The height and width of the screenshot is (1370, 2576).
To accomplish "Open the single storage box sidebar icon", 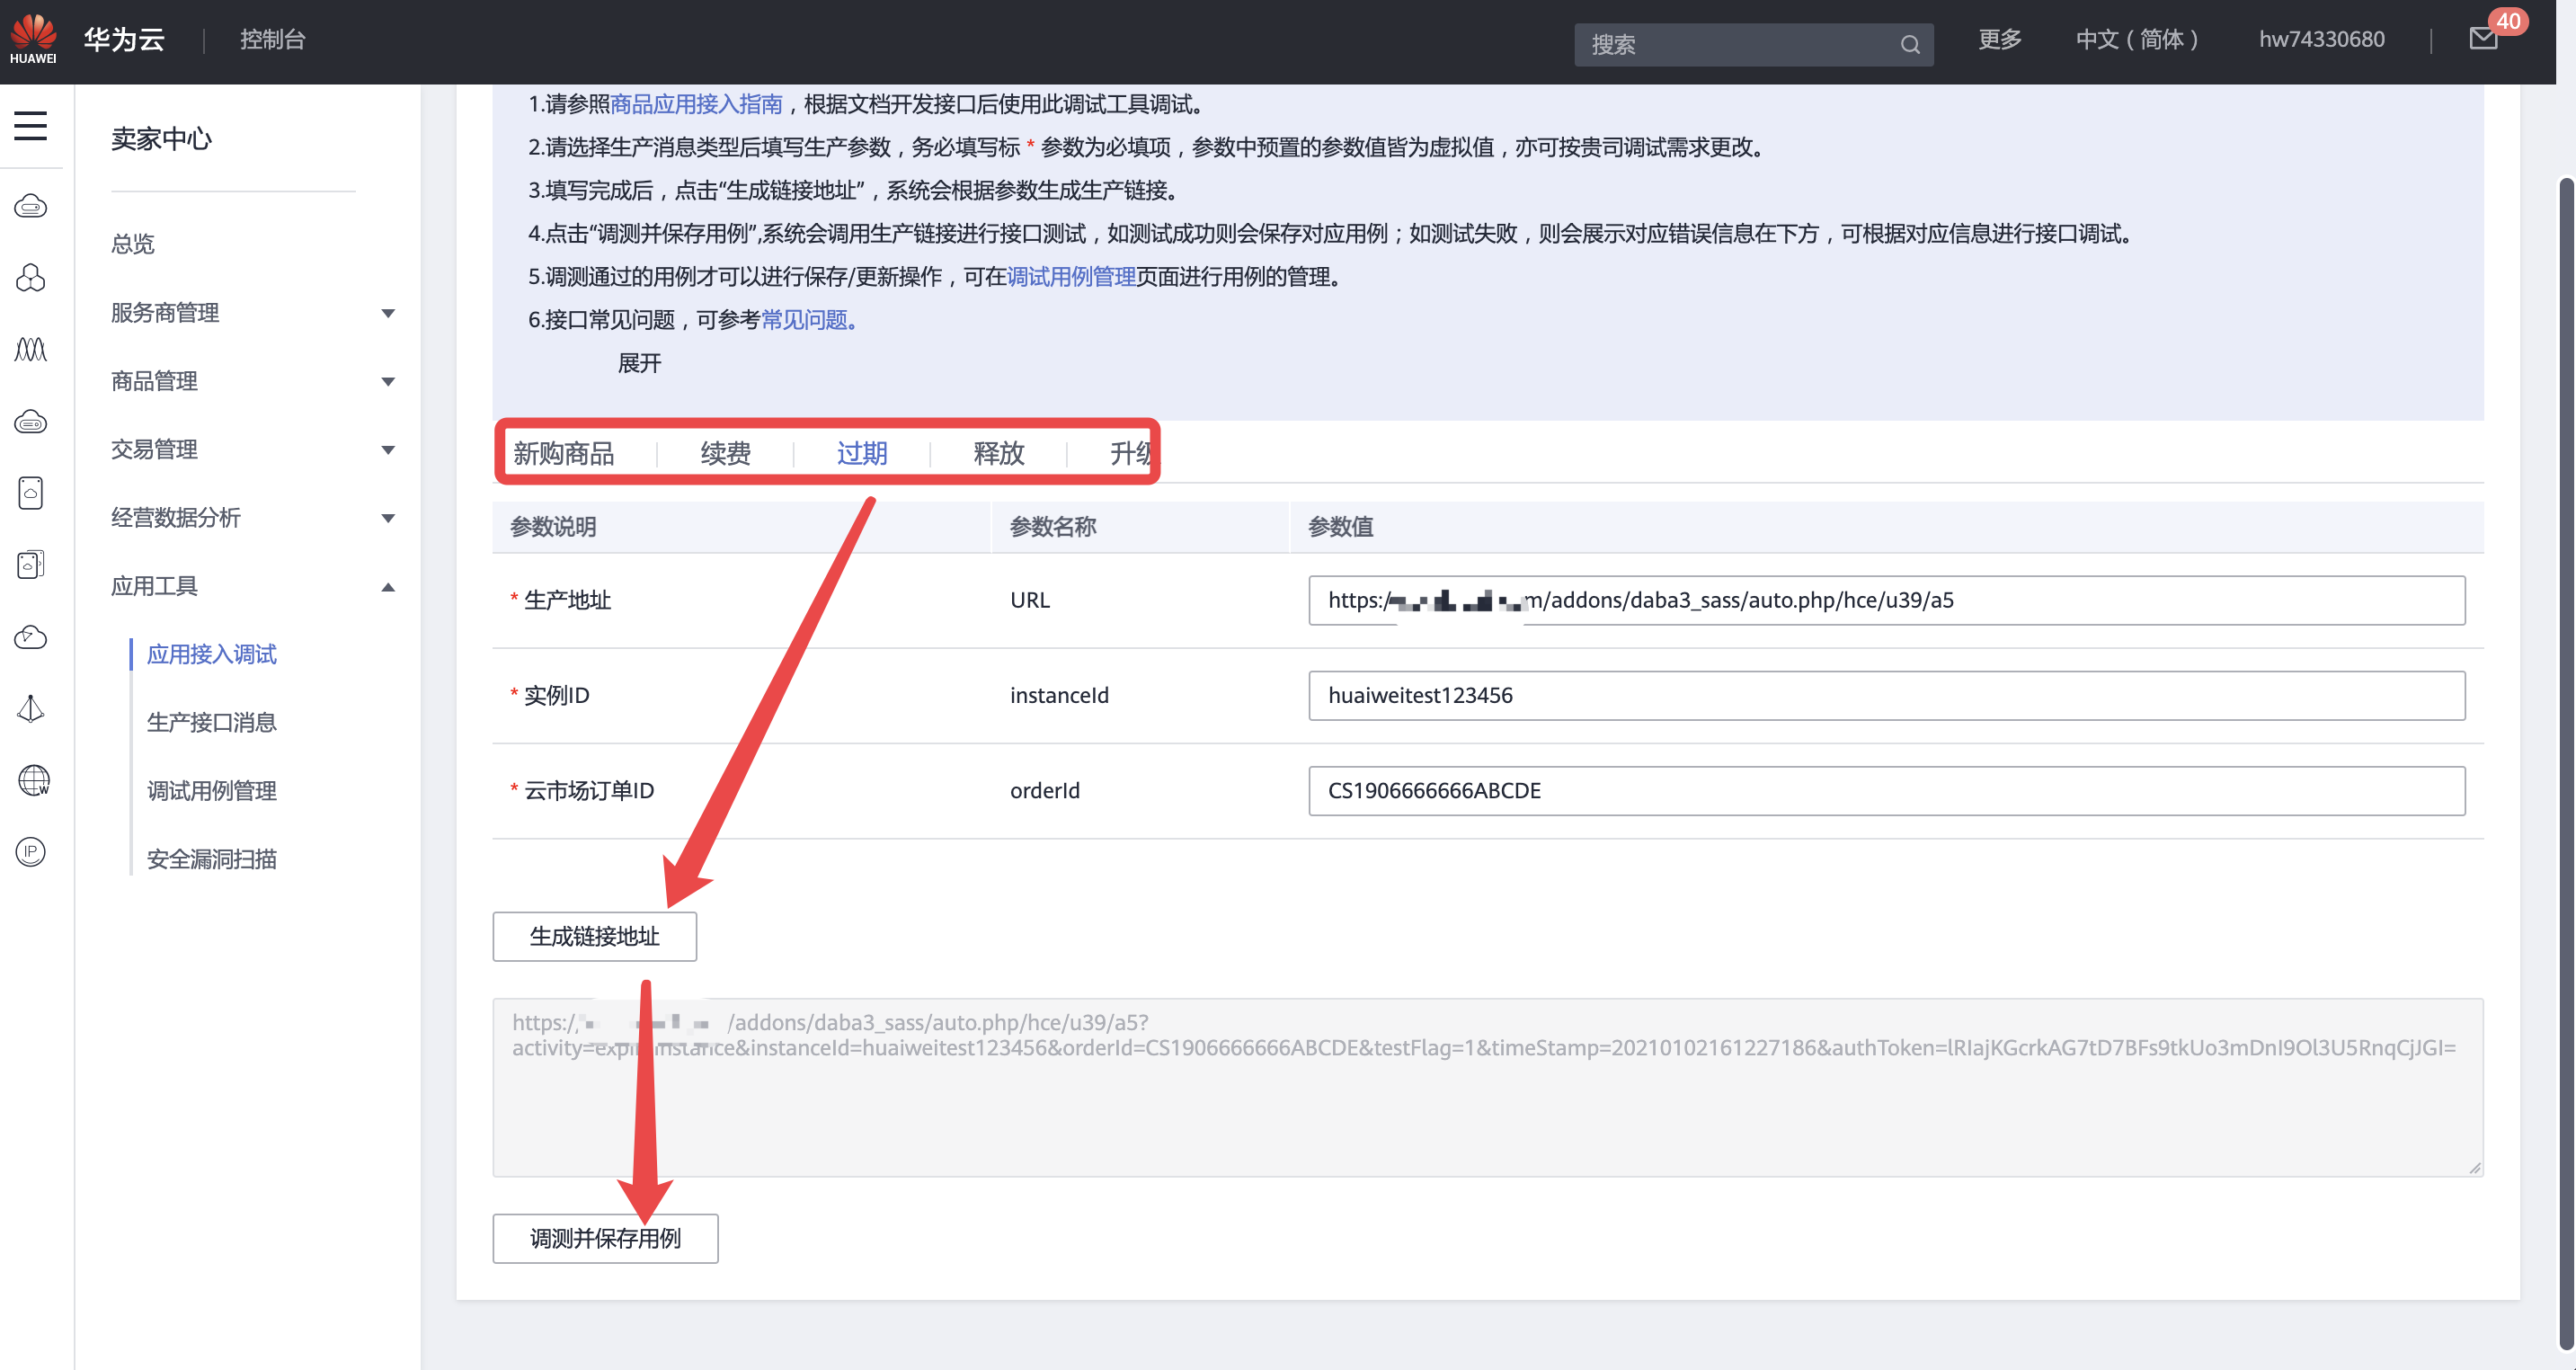I will coord(31,493).
